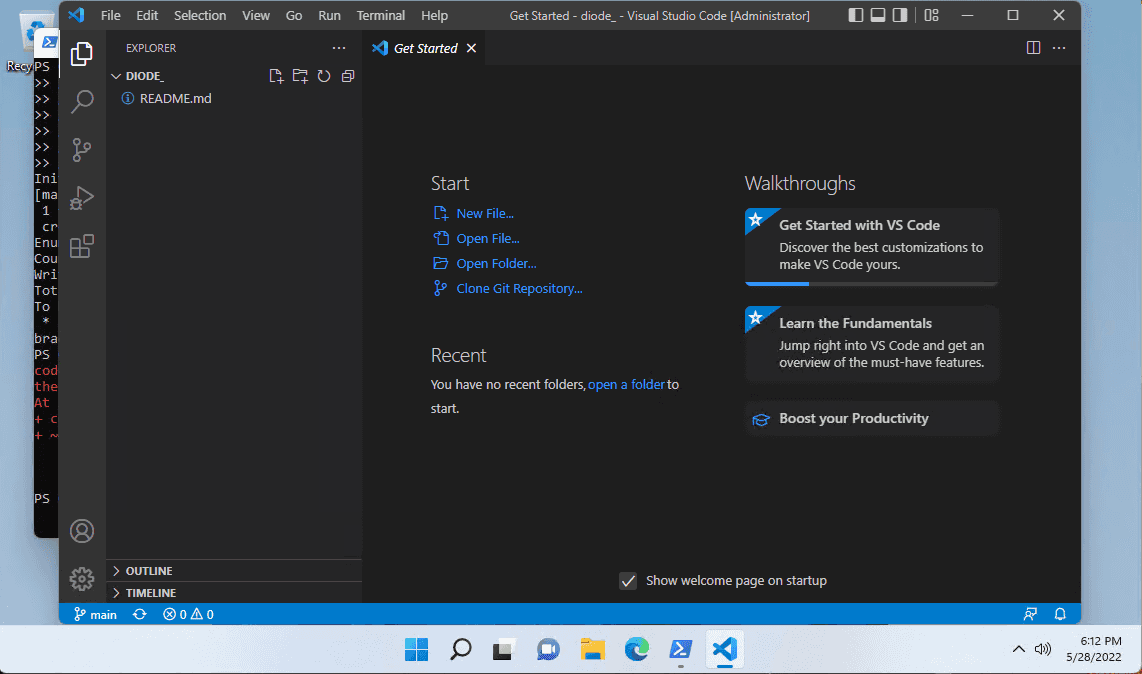
Task: Open the feedback icon in status bar
Action: coord(1030,614)
